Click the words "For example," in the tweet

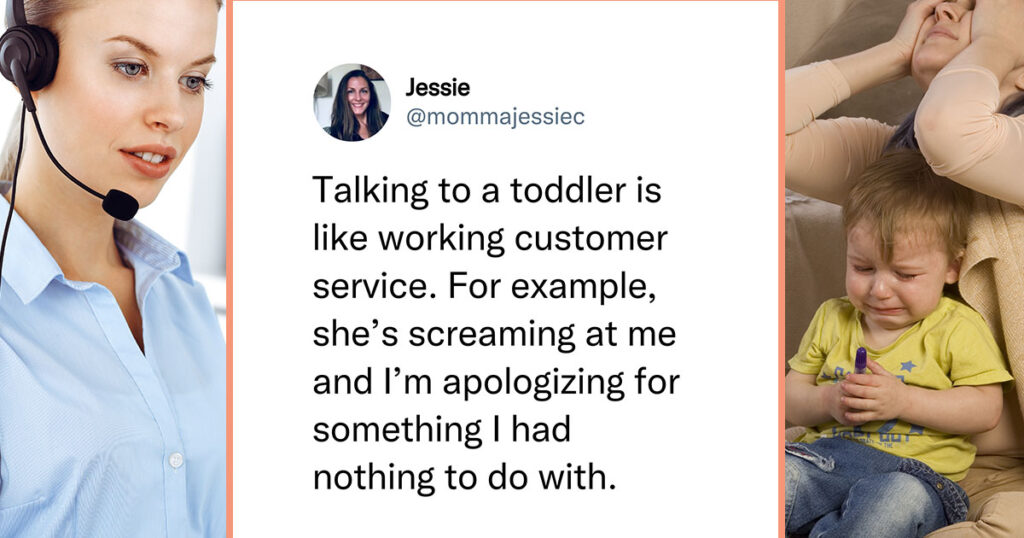click(x=552, y=288)
